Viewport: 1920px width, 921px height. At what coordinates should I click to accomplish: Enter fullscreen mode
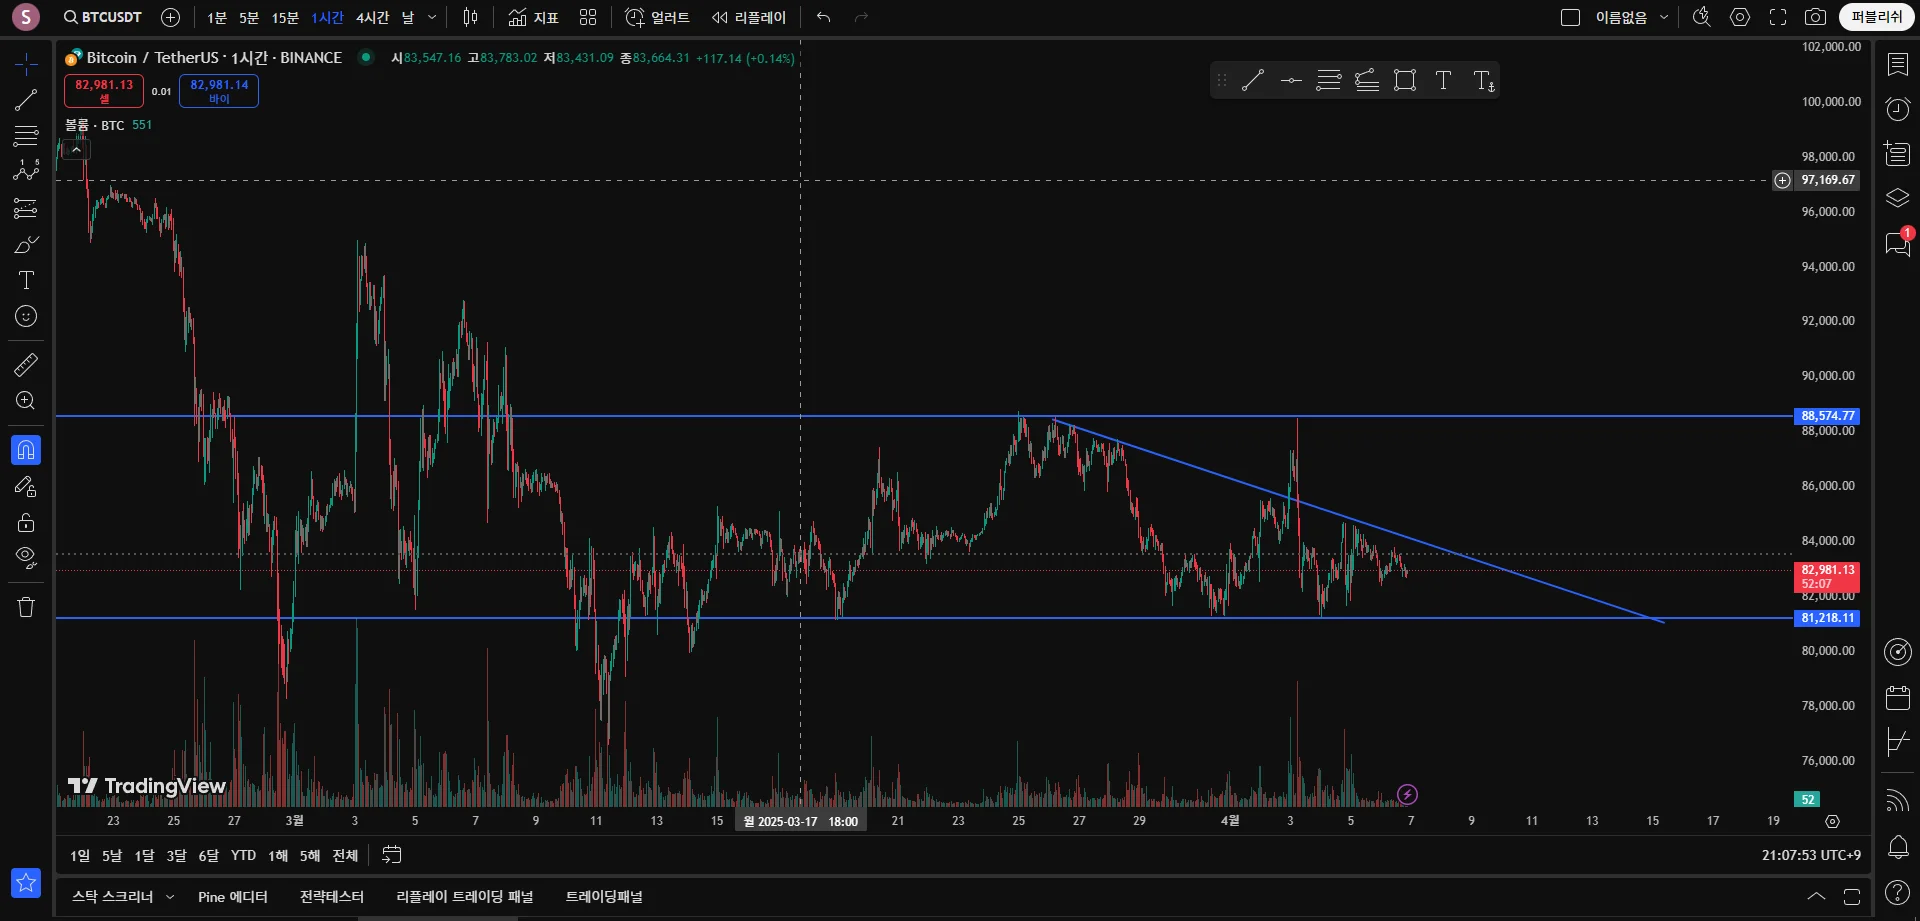(1778, 17)
